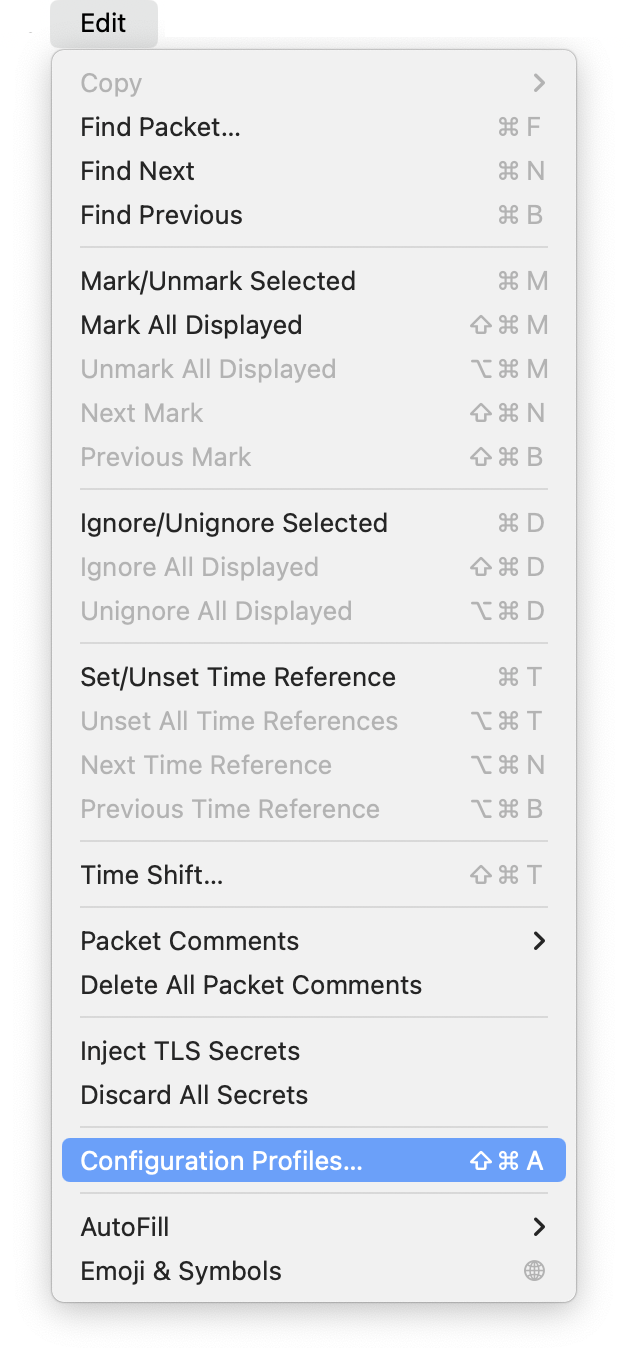Image resolution: width=630 pixels, height=1356 pixels.
Task: Select Find Packet option
Action: click(x=160, y=127)
